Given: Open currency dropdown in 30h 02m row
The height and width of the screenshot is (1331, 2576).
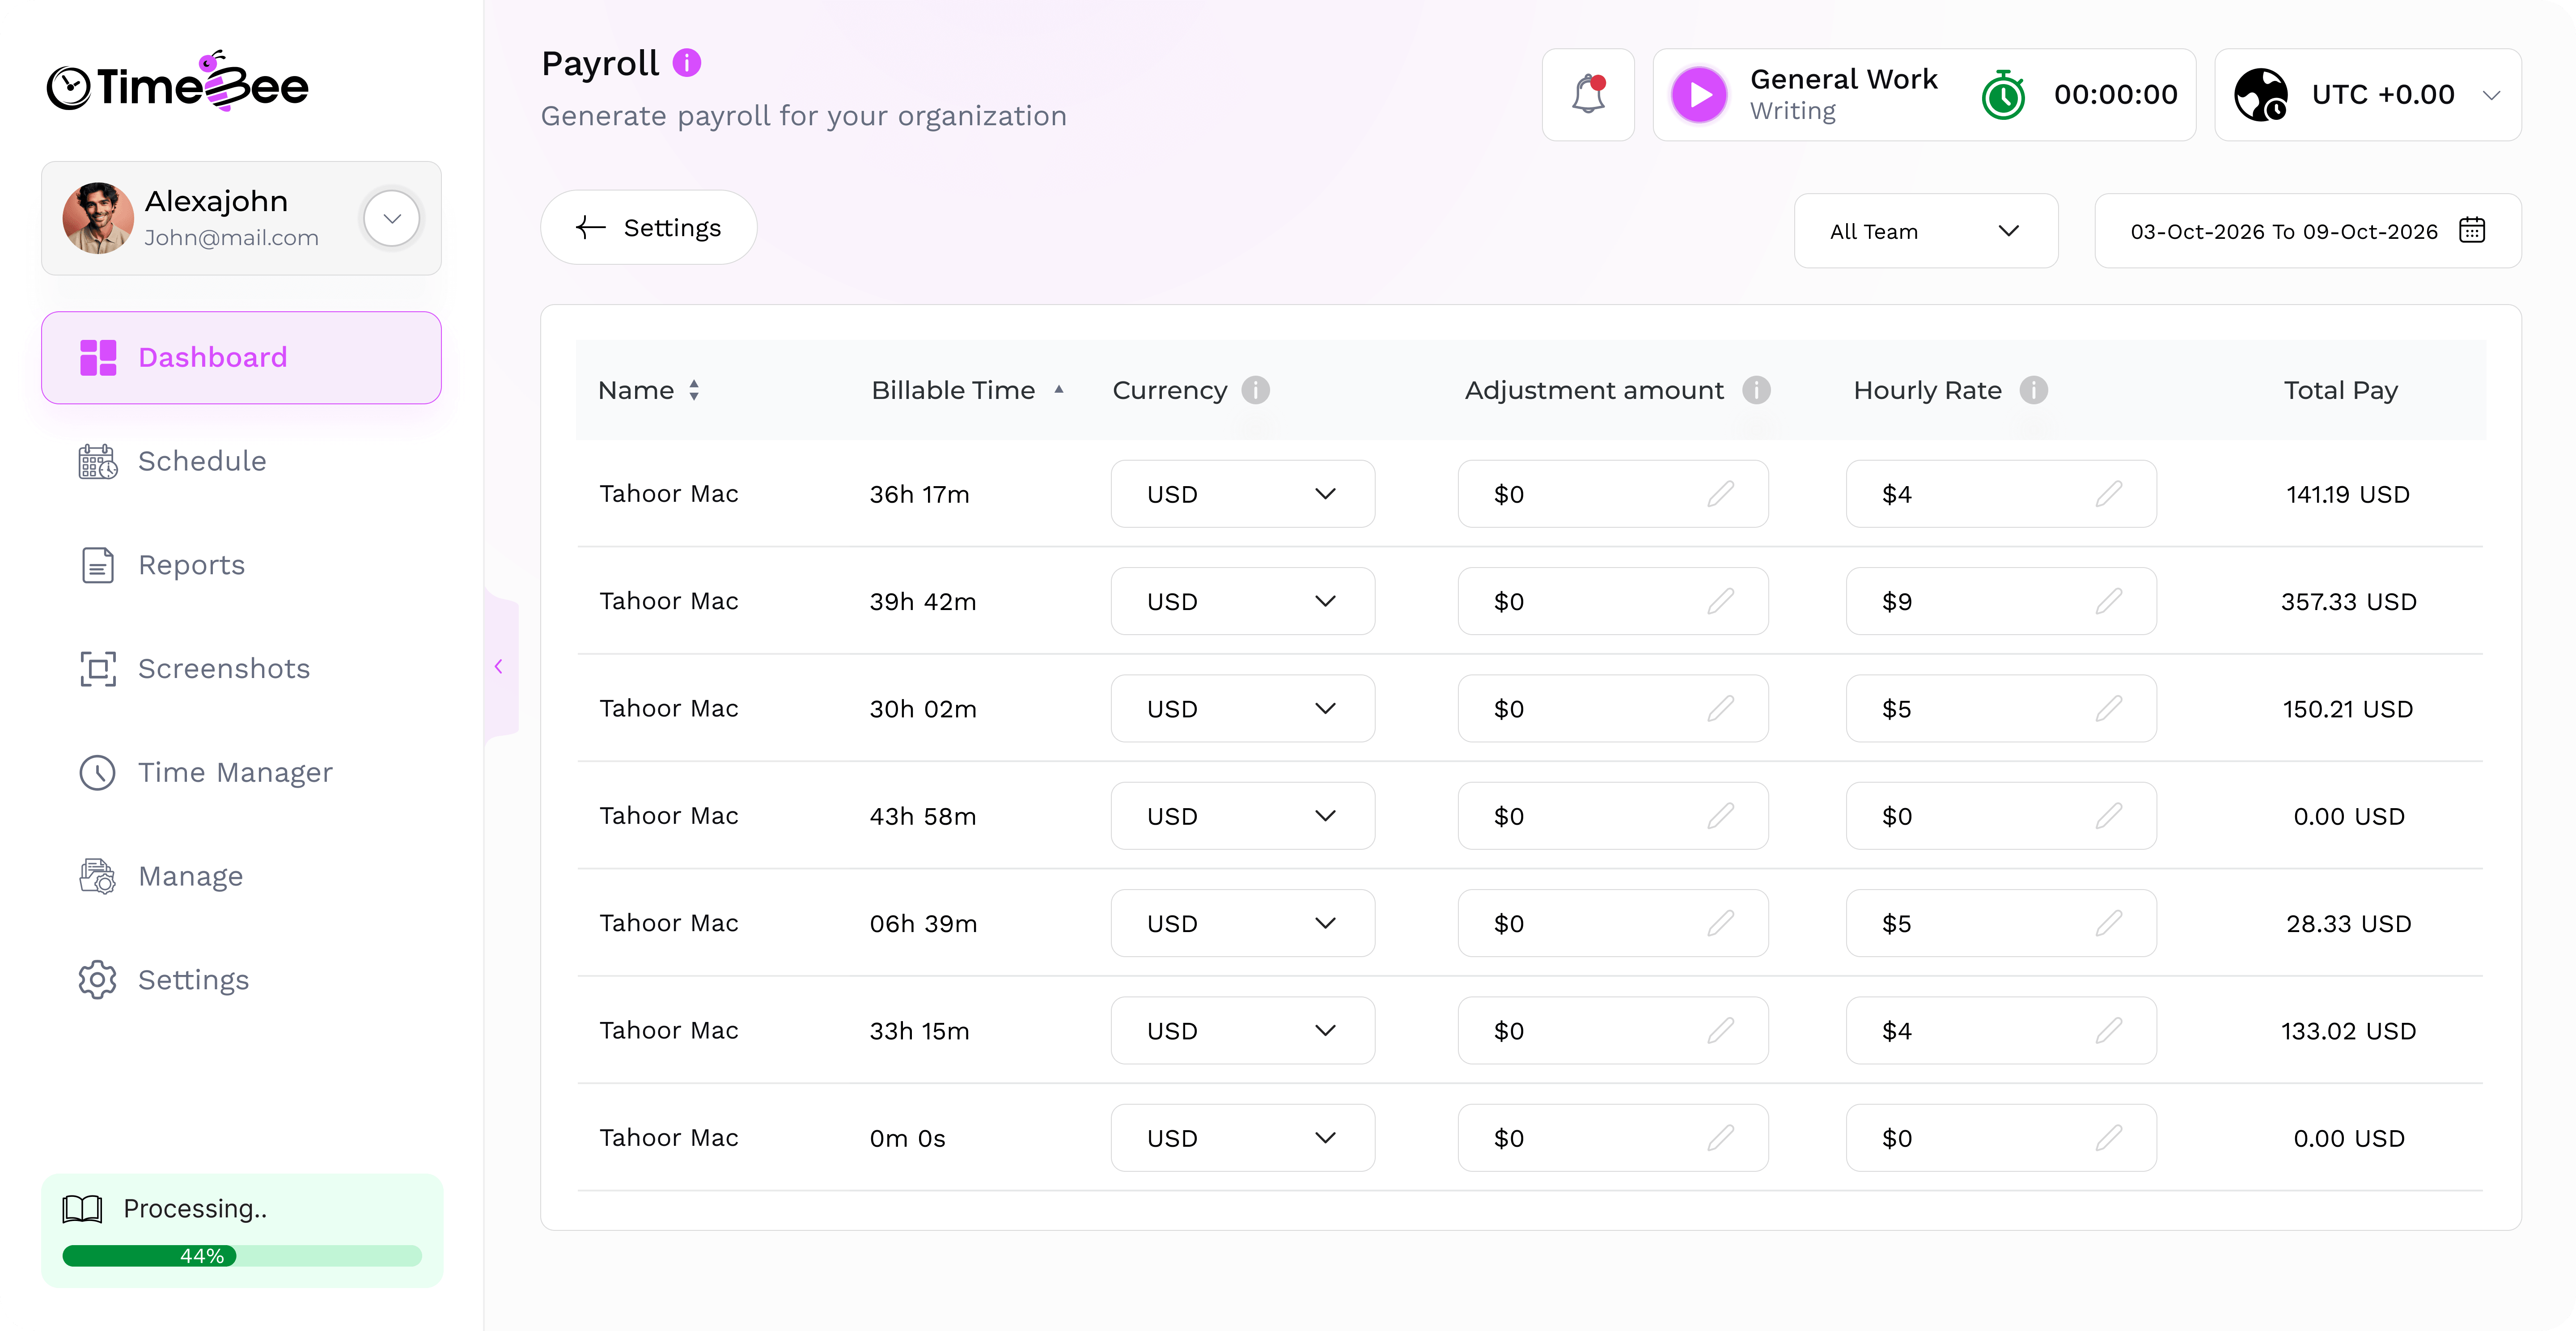Looking at the screenshot, I should pos(1243,708).
